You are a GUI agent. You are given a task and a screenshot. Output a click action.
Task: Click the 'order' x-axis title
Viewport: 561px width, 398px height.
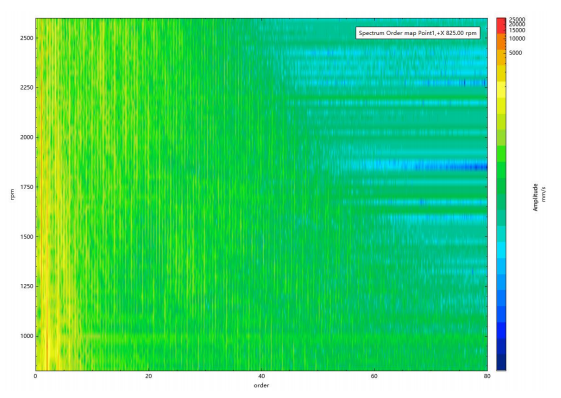(x=261, y=385)
